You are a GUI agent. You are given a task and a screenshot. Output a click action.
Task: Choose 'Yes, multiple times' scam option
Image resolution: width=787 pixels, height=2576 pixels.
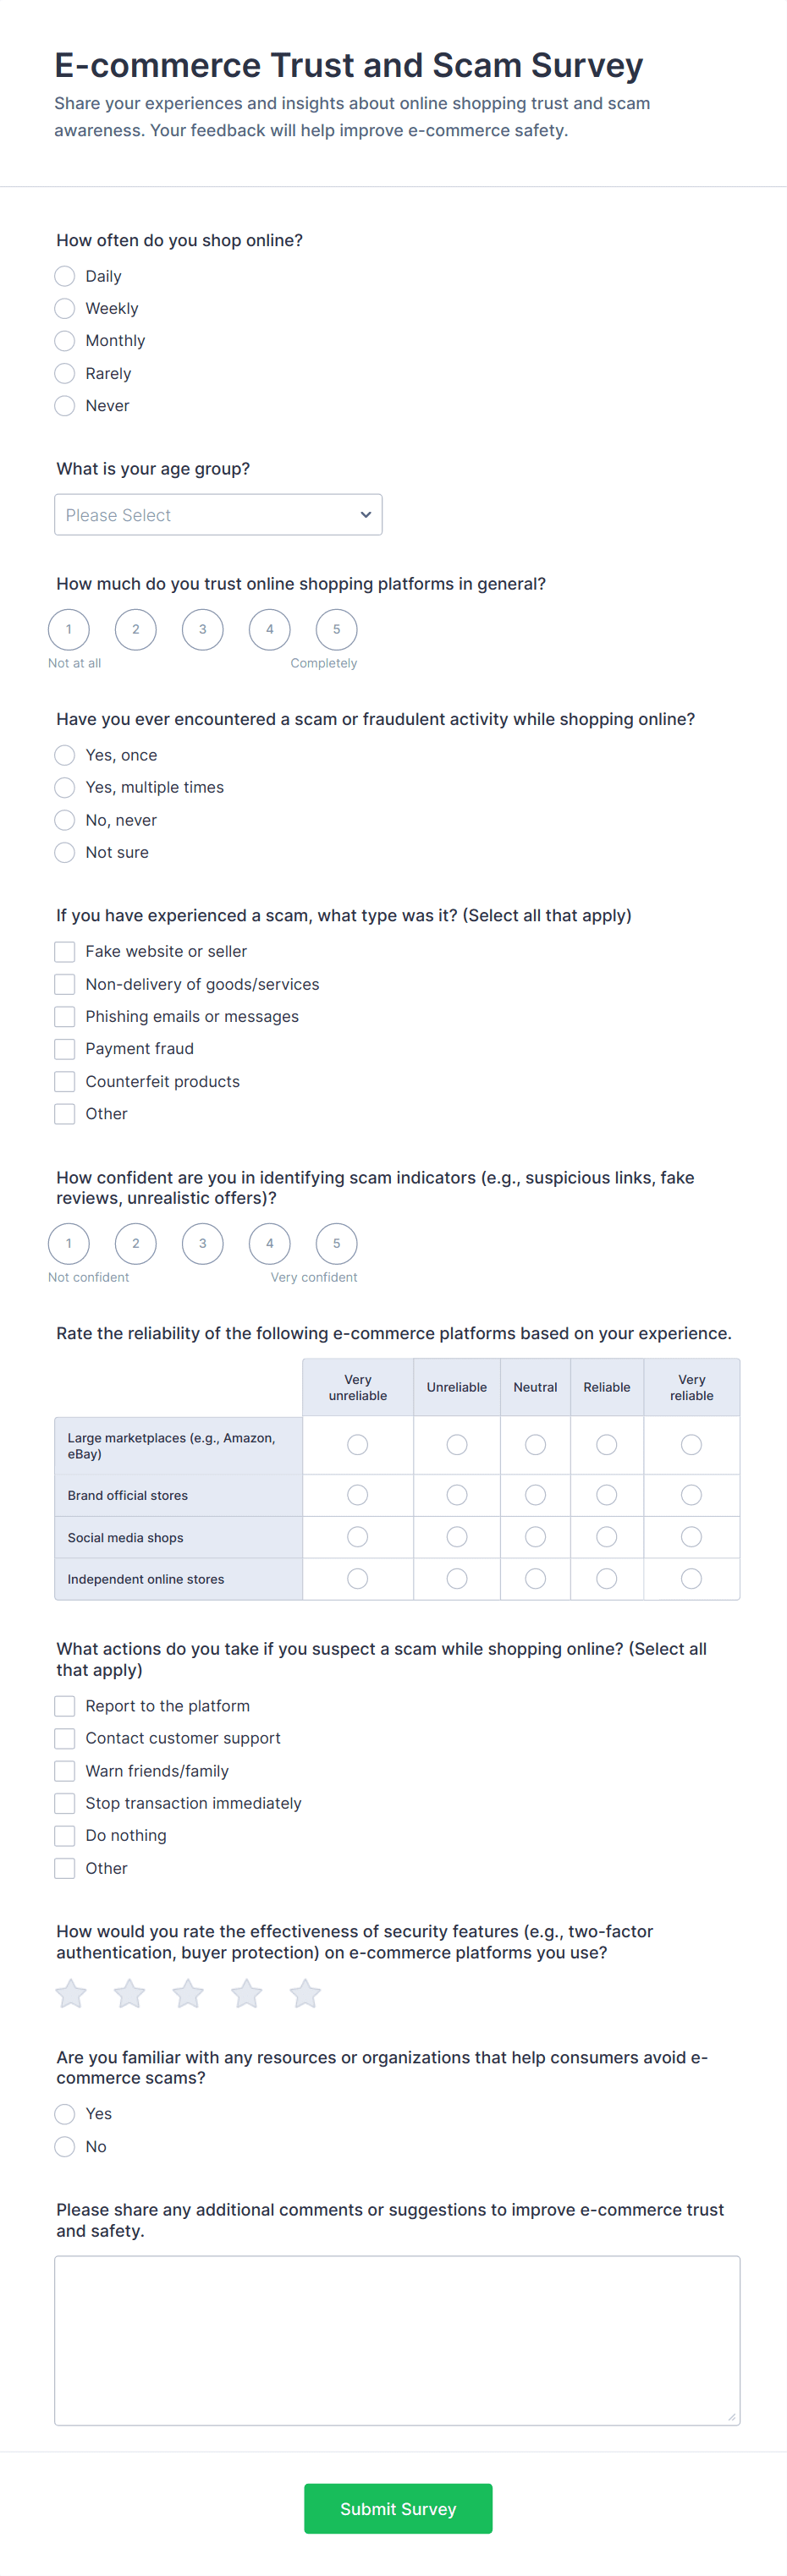65,787
